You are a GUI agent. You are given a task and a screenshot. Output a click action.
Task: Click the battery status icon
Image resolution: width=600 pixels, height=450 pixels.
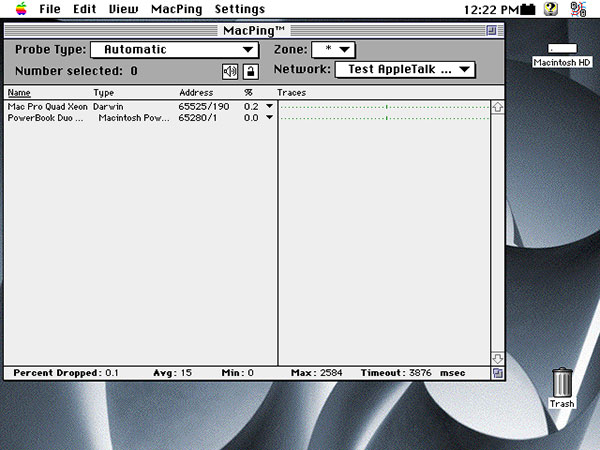pos(527,9)
